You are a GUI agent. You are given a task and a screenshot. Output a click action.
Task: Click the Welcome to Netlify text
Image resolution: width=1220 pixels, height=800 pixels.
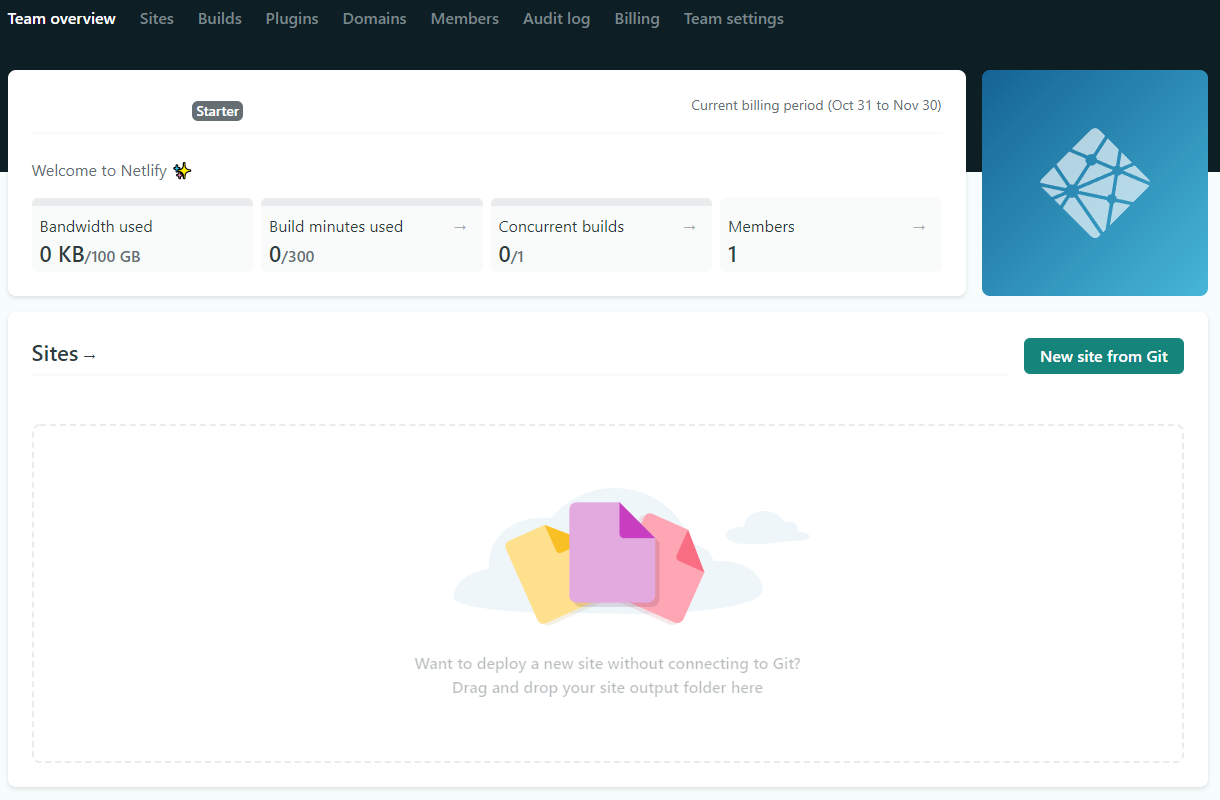click(99, 171)
